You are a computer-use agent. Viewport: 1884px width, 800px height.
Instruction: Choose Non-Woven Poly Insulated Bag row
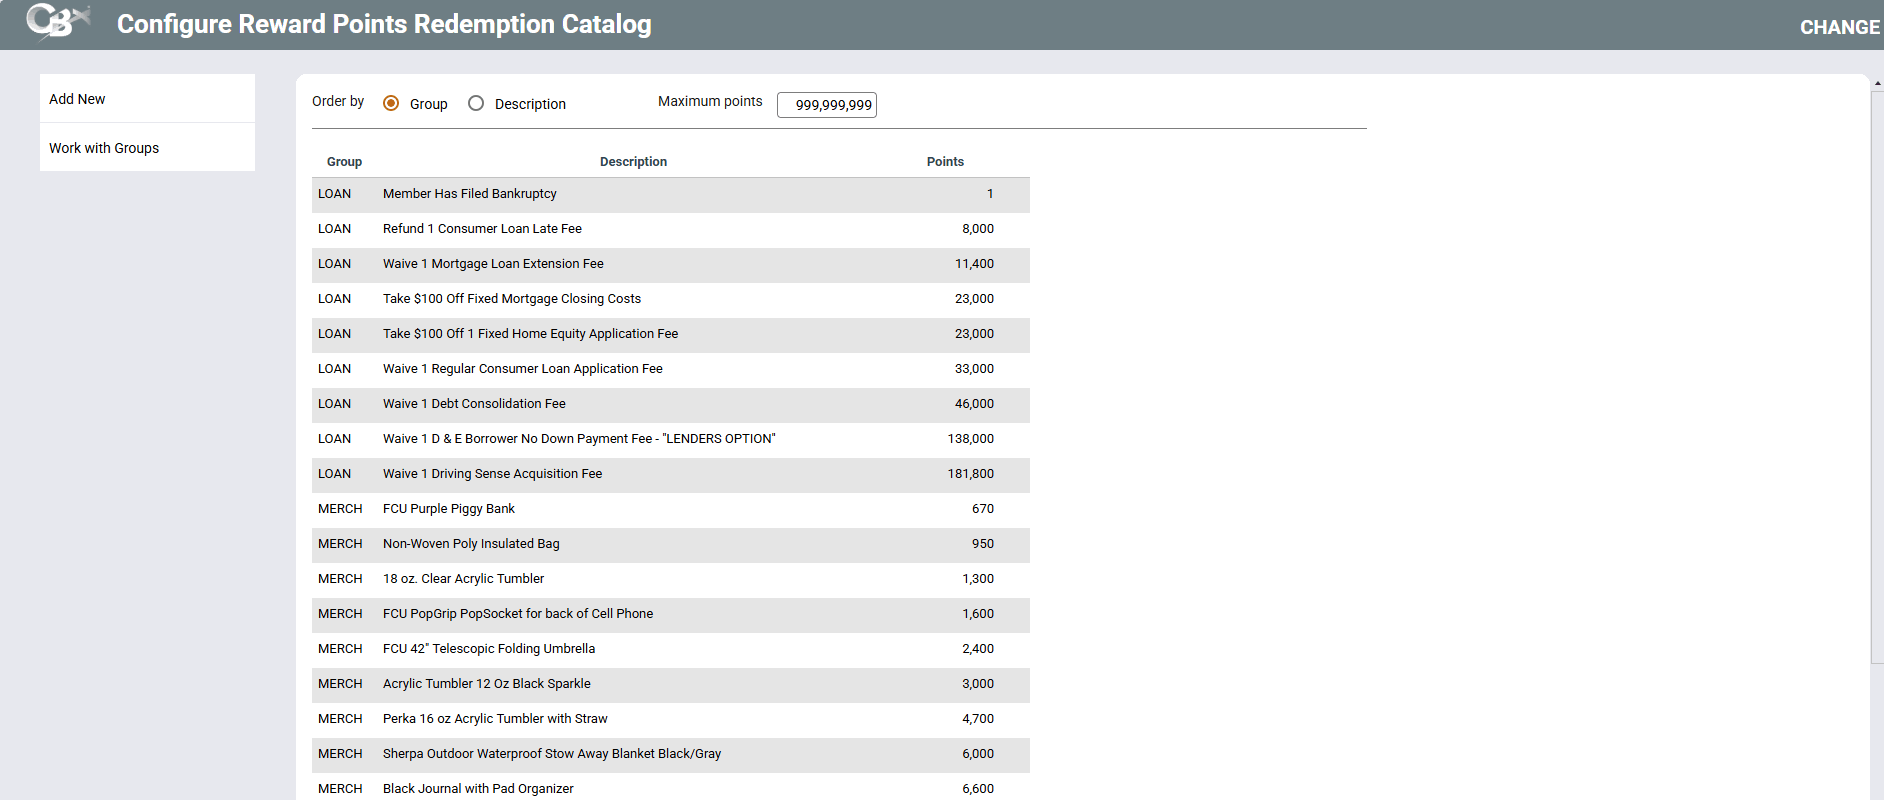tap(471, 544)
